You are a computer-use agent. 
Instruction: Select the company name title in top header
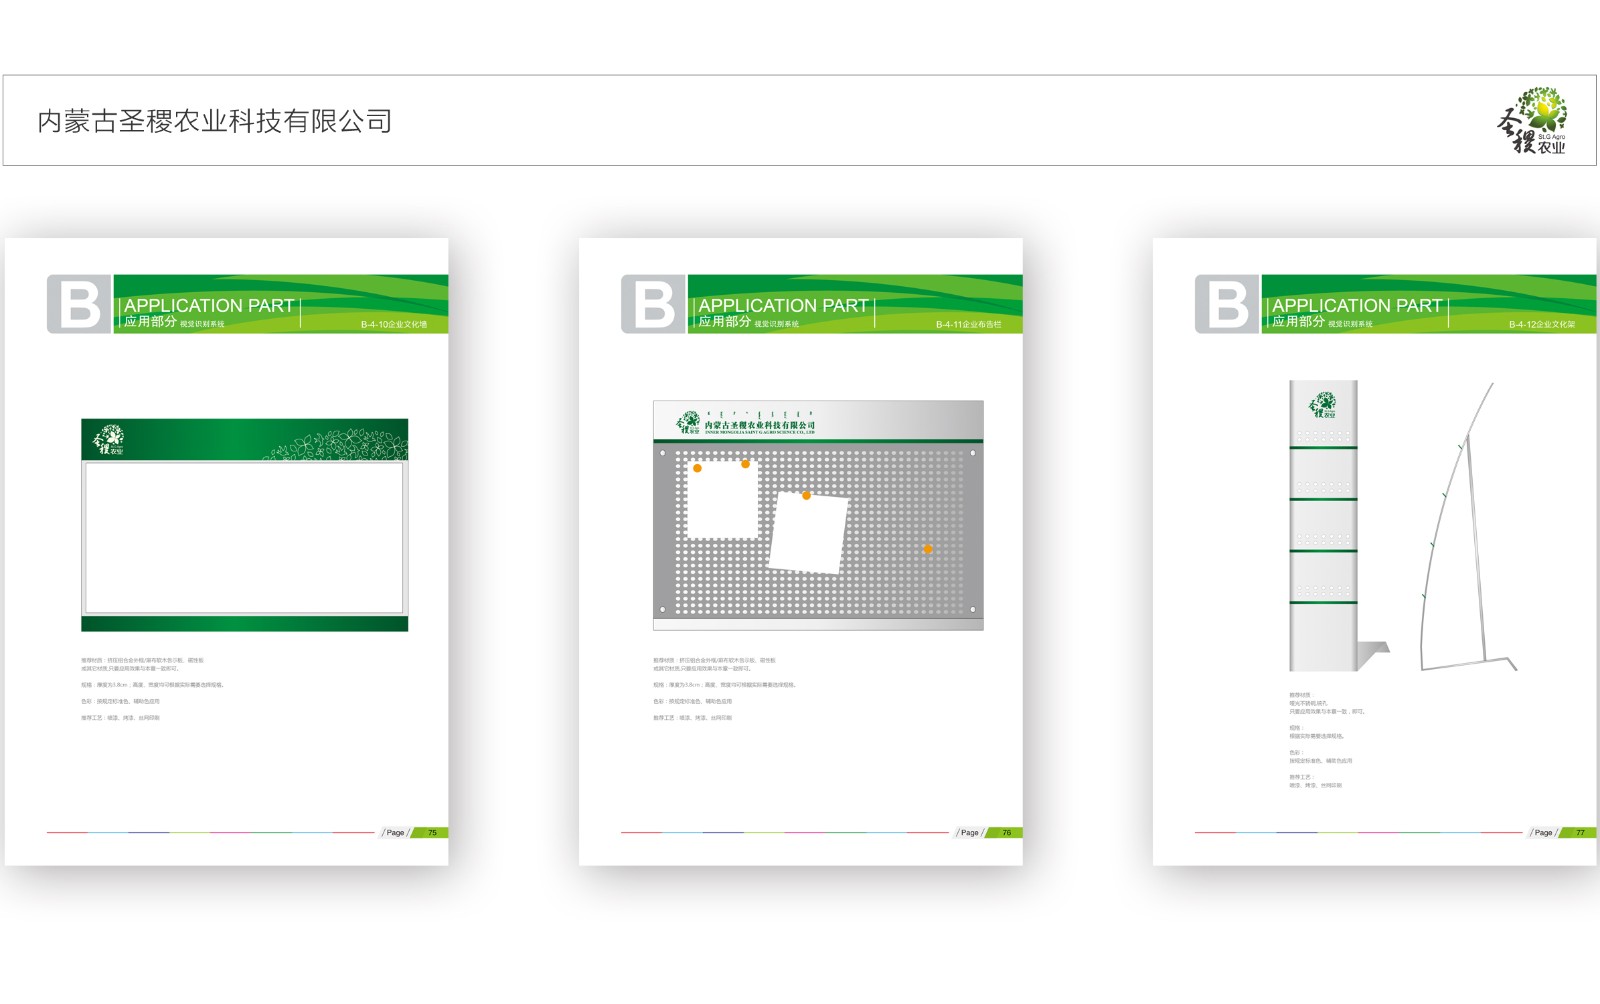coord(215,121)
